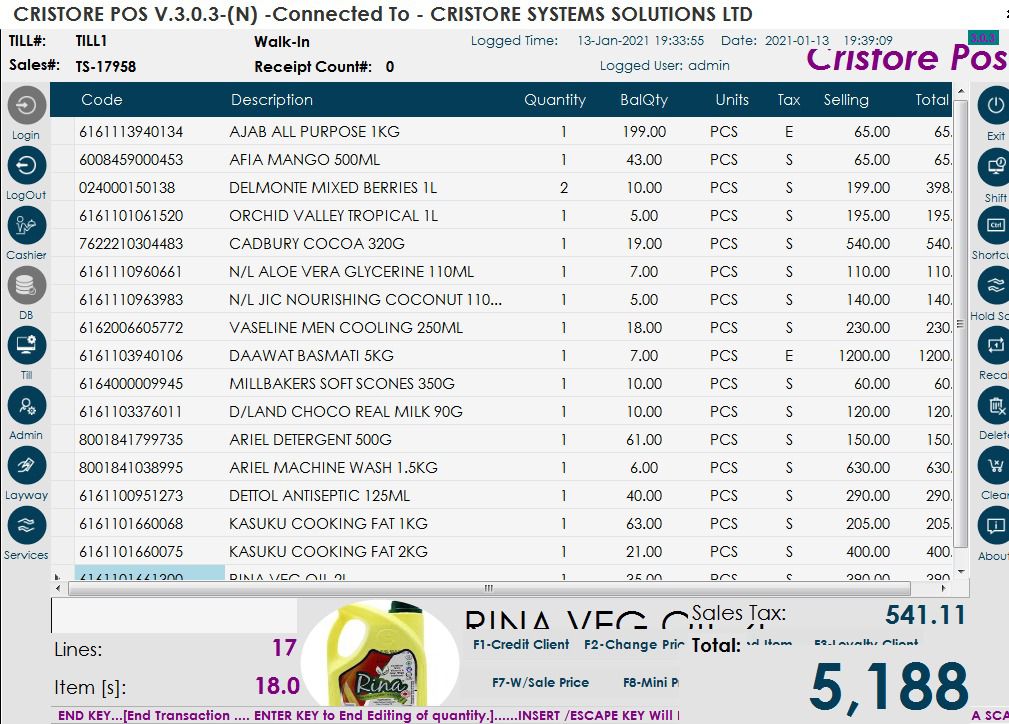Viewport: 1009px width, 724px height.
Task: Open the Admin settings icon
Action: point(26,406)
